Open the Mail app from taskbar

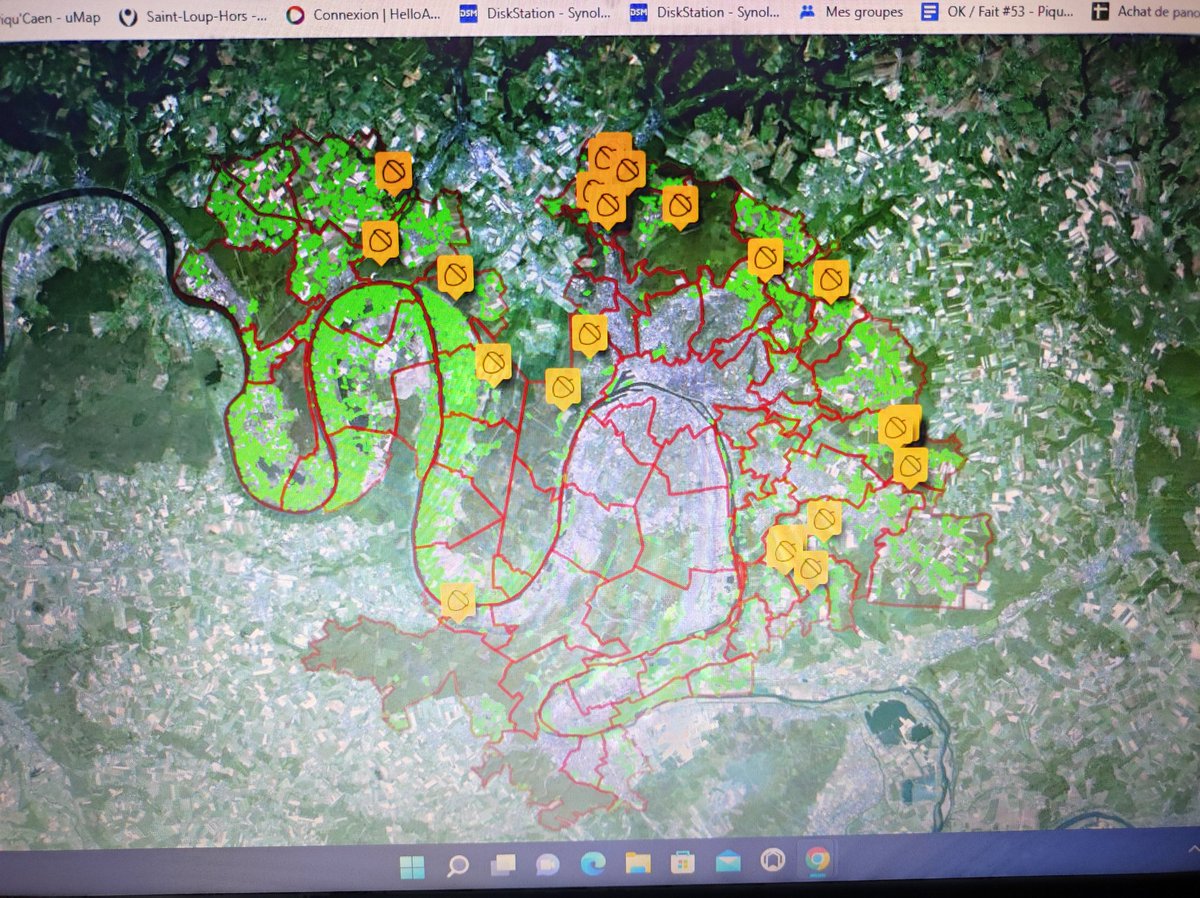(728, 861)
